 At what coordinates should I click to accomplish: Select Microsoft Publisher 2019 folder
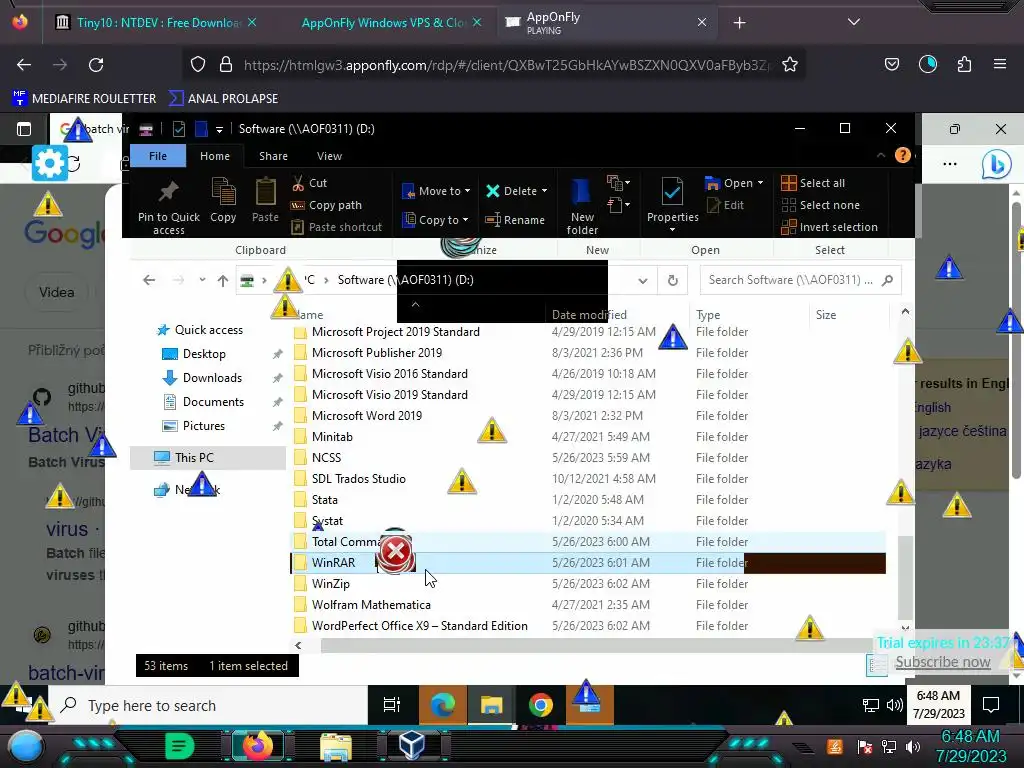pos(377,353)
